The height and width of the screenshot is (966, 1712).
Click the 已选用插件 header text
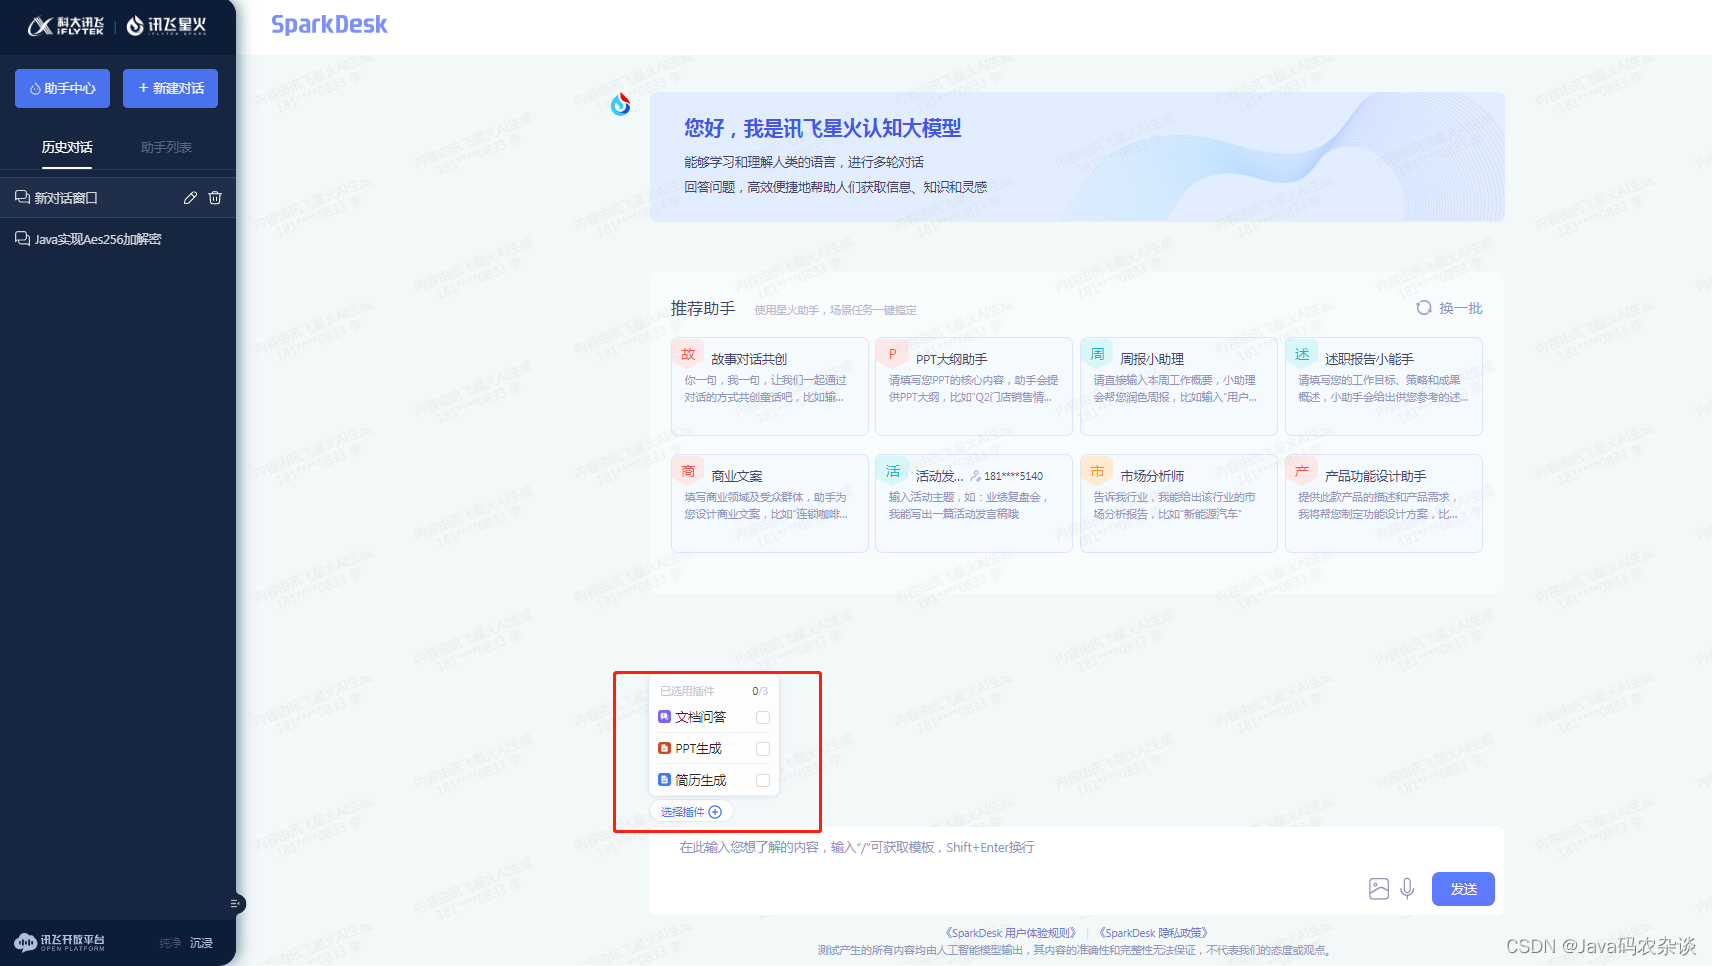(x=687, y=691)
